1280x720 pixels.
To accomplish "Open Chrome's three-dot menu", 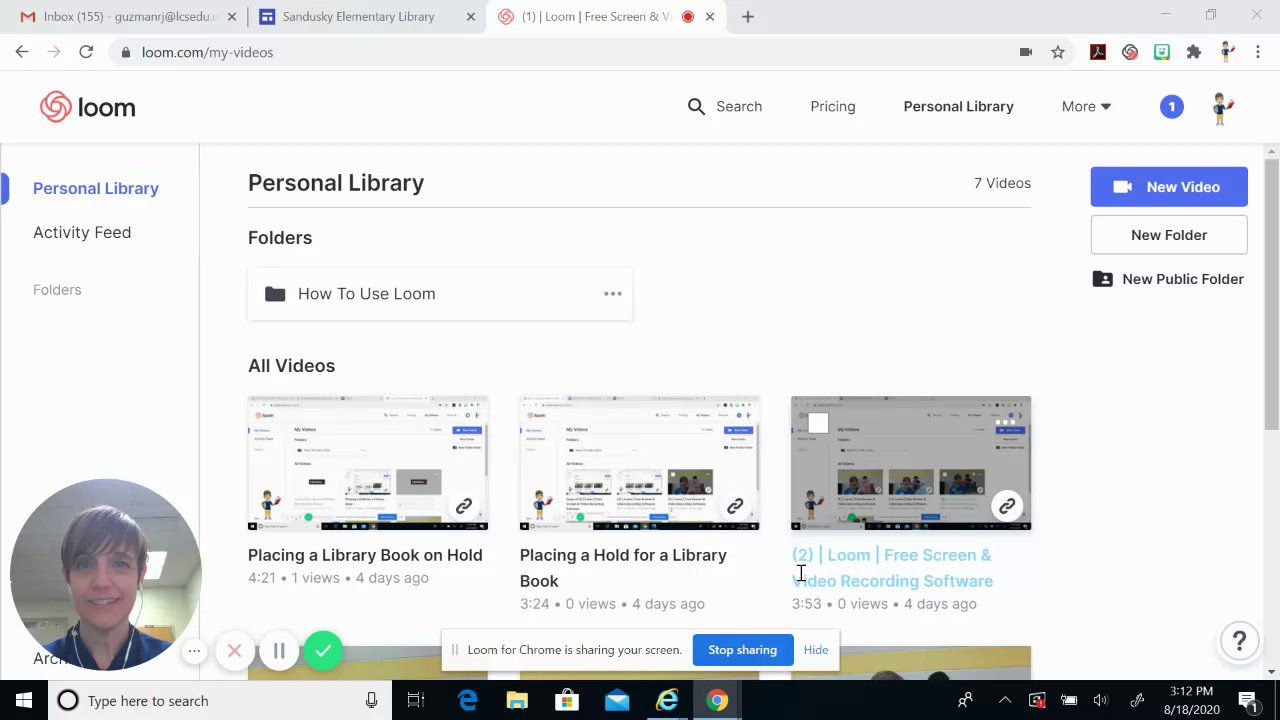I will [1258, 52].
